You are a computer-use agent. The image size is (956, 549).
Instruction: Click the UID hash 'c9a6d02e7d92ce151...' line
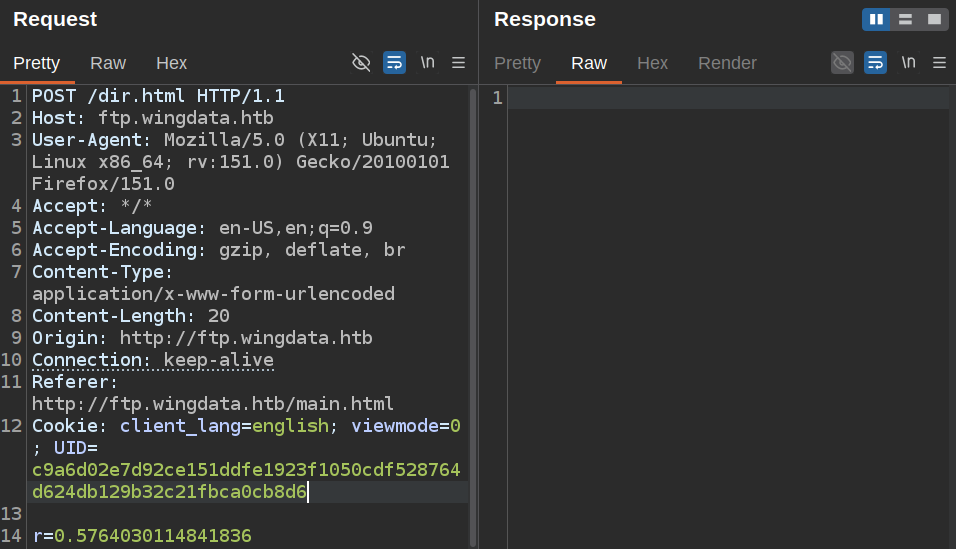click(246, 469)
